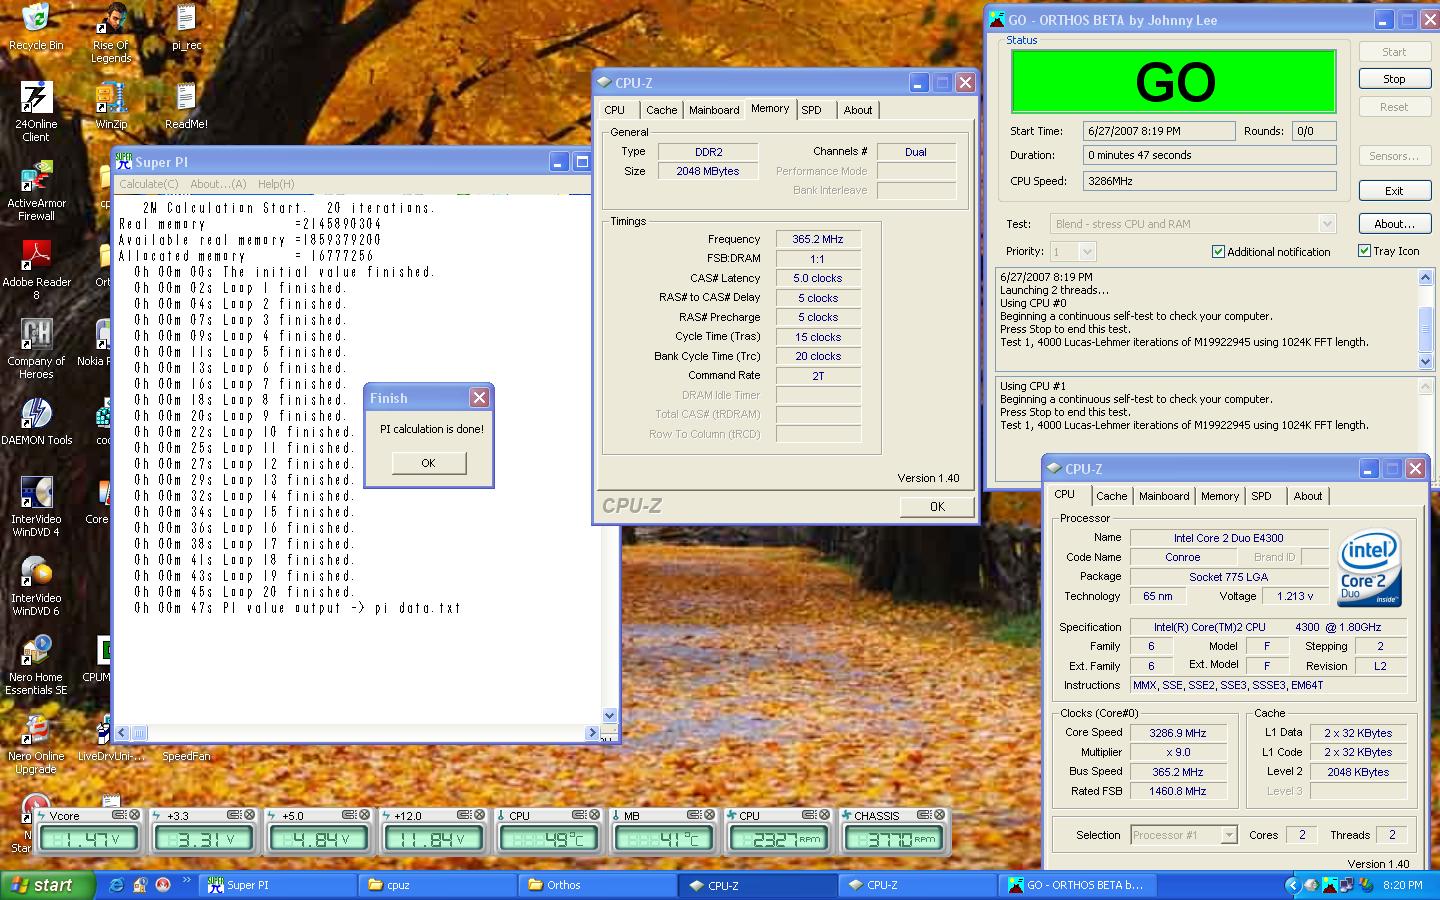
Task: Open About...(A) menu in Super PI
Action: (218, 184)
